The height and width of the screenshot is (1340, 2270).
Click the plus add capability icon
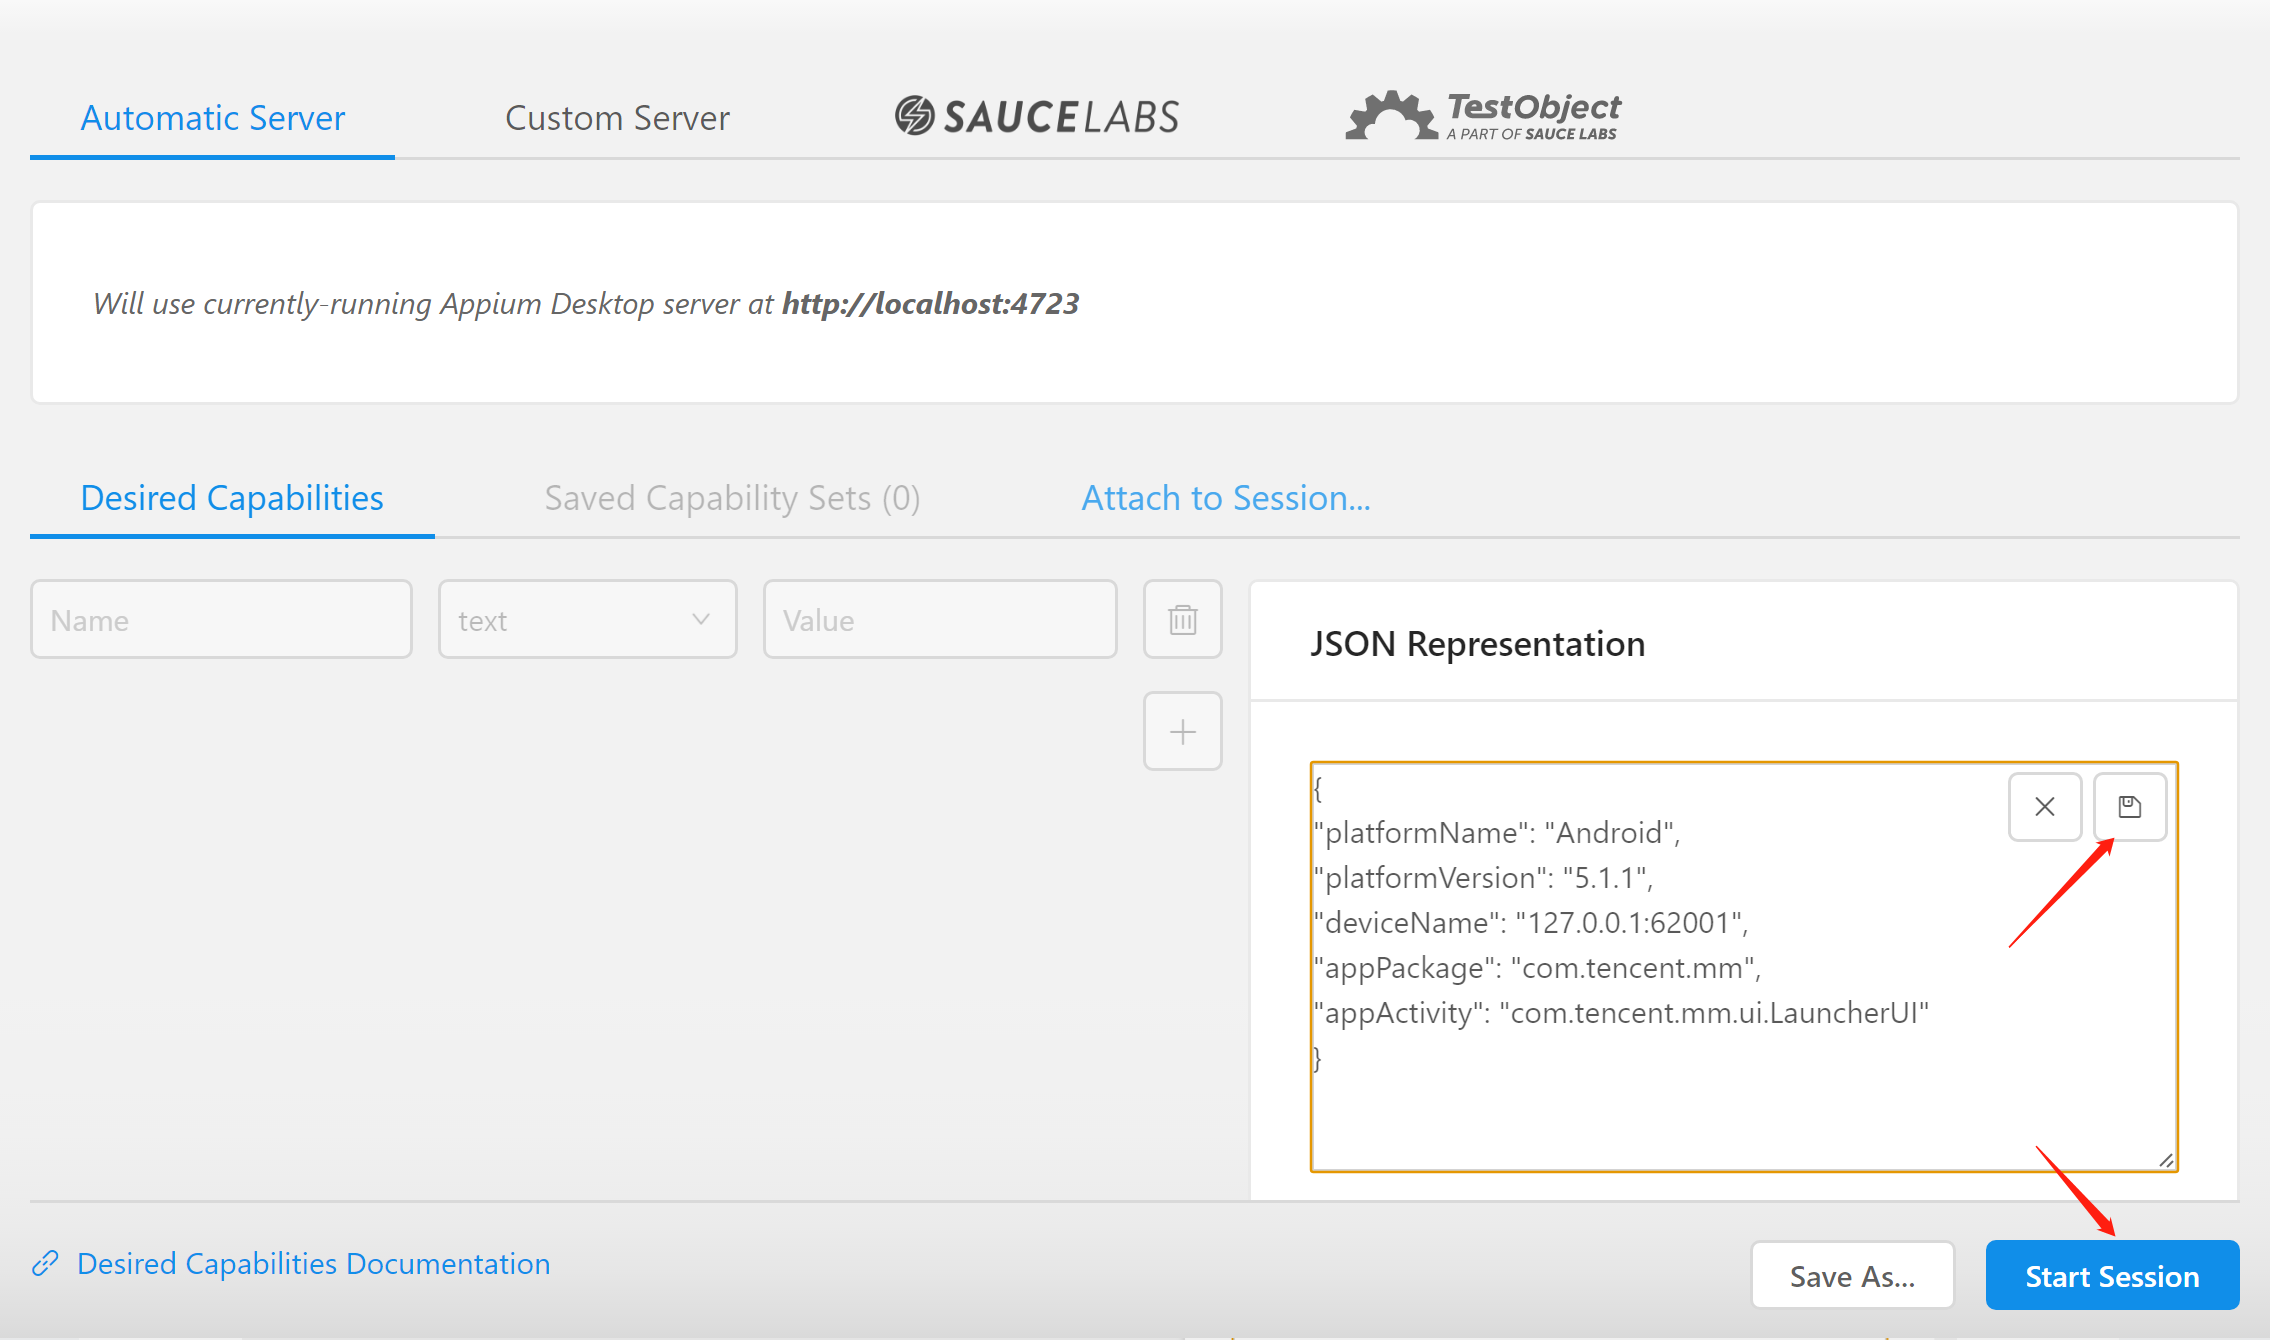1182,732
